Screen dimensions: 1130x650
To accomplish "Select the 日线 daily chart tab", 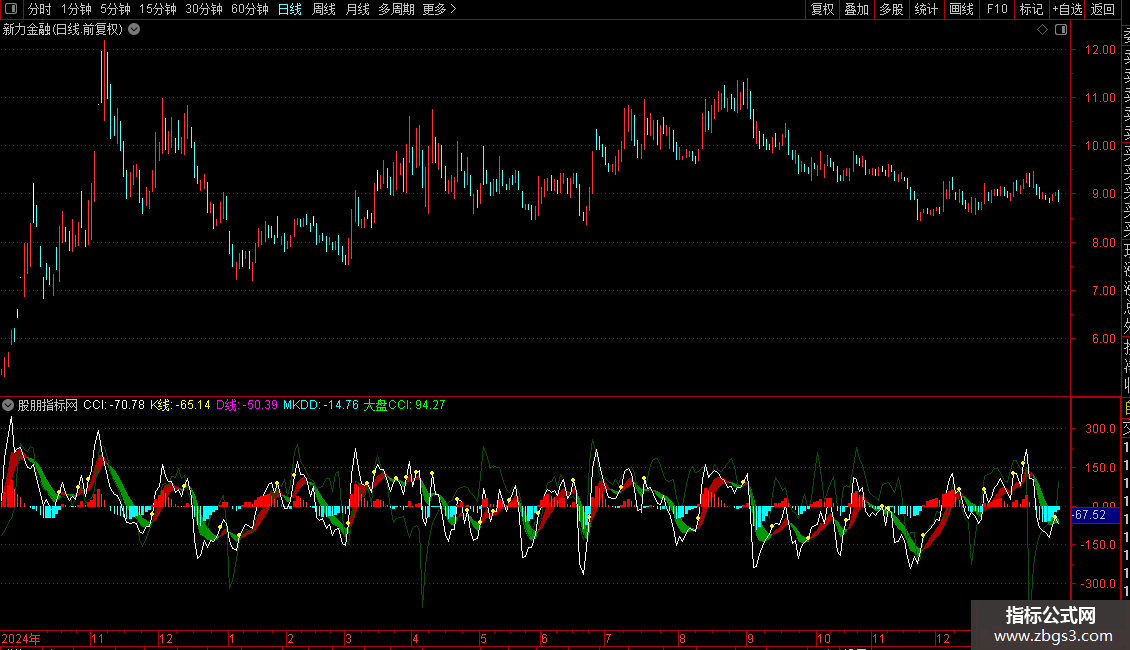I will click(290, 9).
